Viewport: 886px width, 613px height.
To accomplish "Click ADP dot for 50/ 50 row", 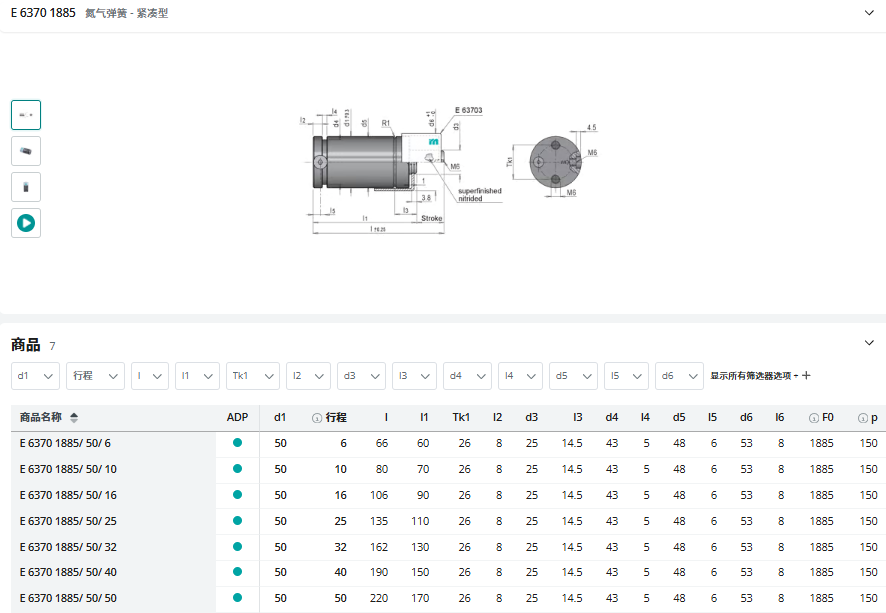I will (x=237, y=597).
